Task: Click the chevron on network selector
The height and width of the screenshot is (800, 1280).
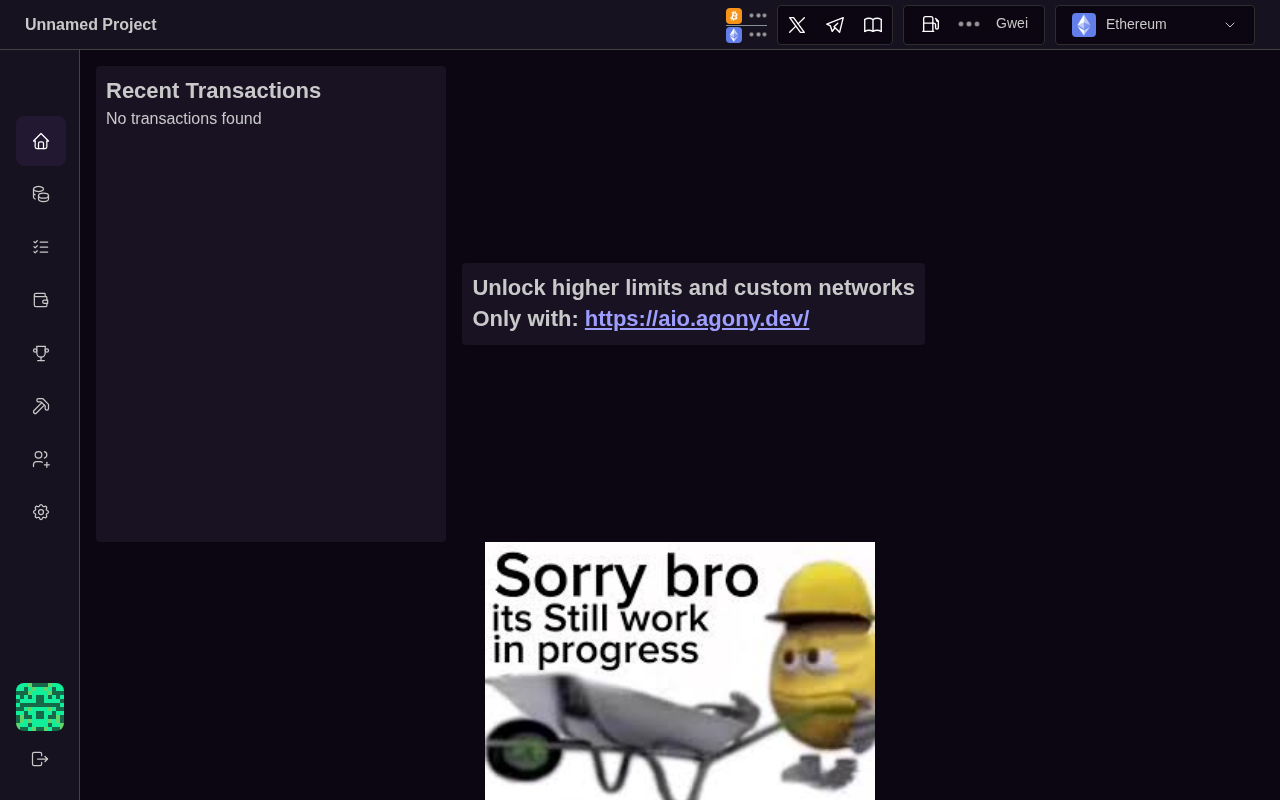Action: [1230, 25]
